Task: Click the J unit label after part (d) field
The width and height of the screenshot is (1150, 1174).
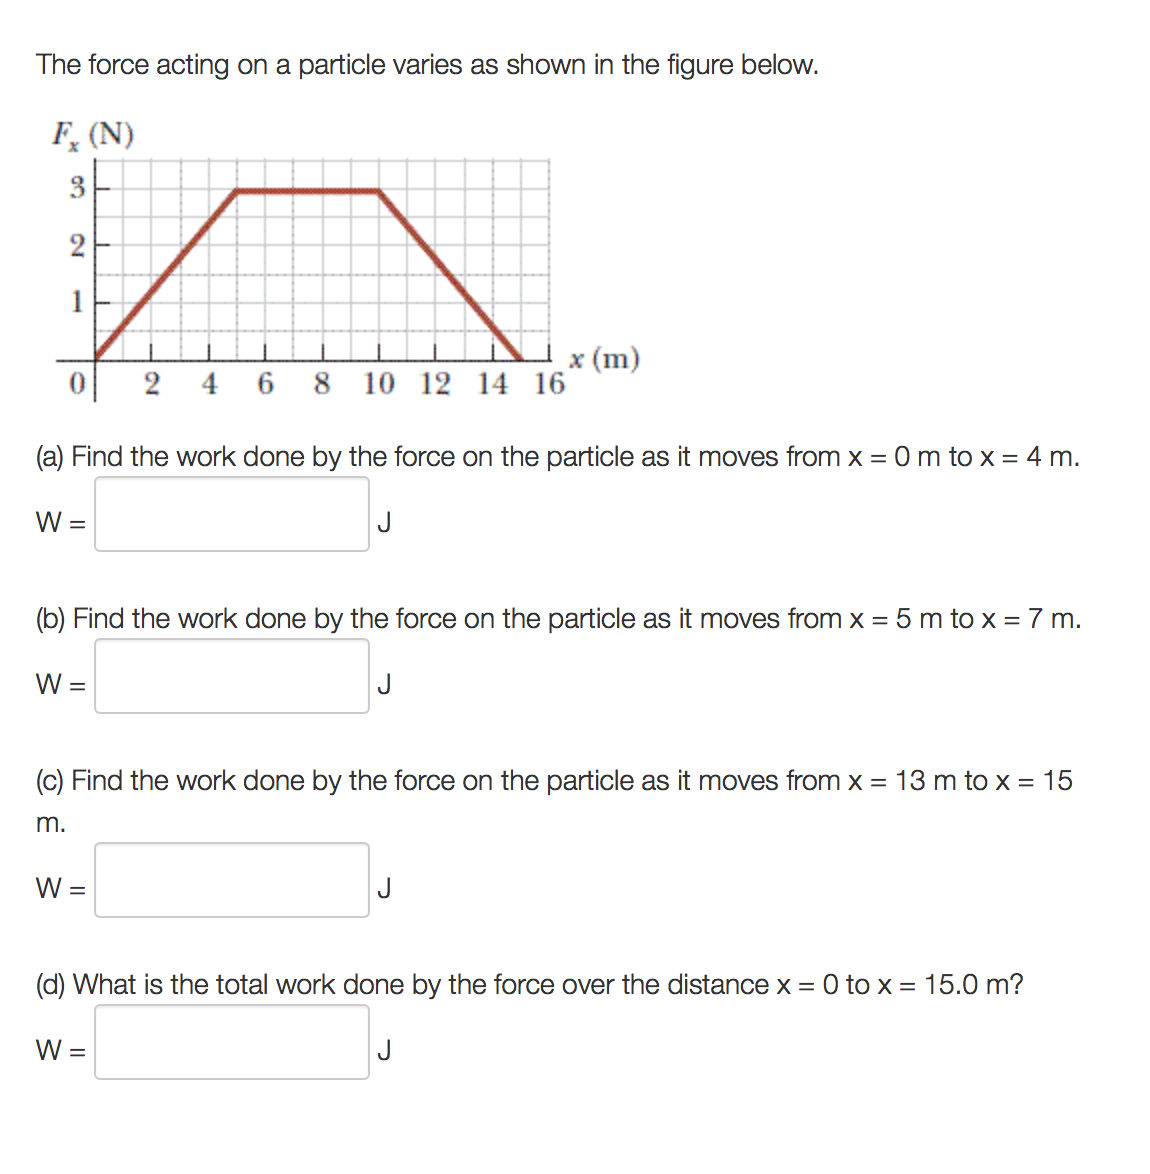Action: (x=385, y=1050)
